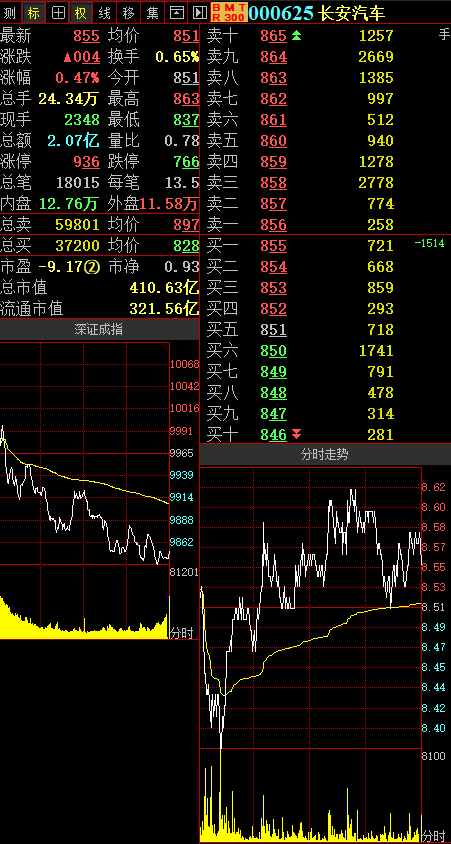Click the 集 toolbar button
This screenshot has height=844, width=451.
[152, 12]
